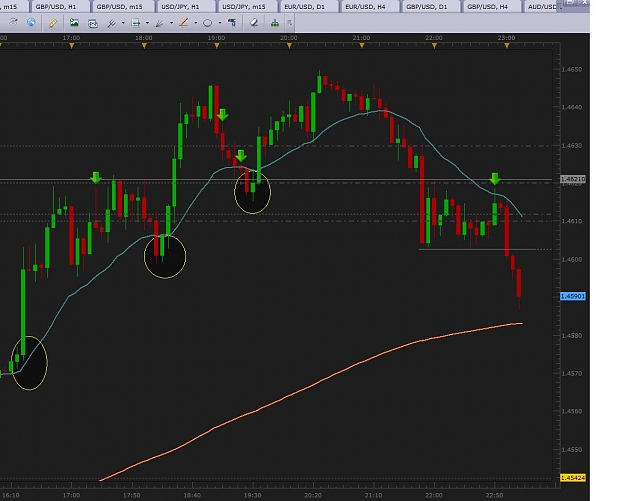The height and width of the screenshot is (501, 625).
Task: Click the 1.4650 price axis label
Action: (x=571, y=69)
